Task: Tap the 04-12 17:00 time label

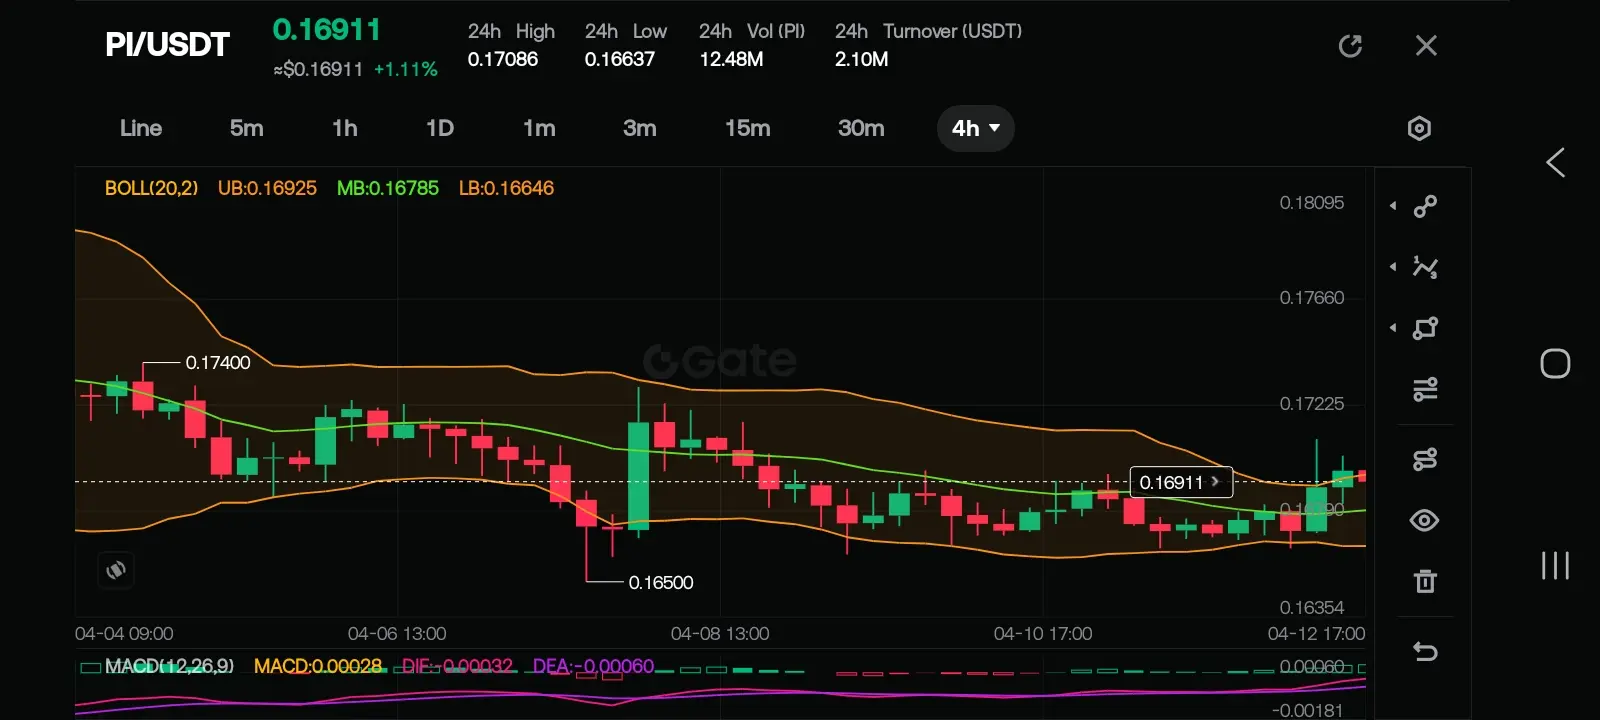Action: (1316, 634)
